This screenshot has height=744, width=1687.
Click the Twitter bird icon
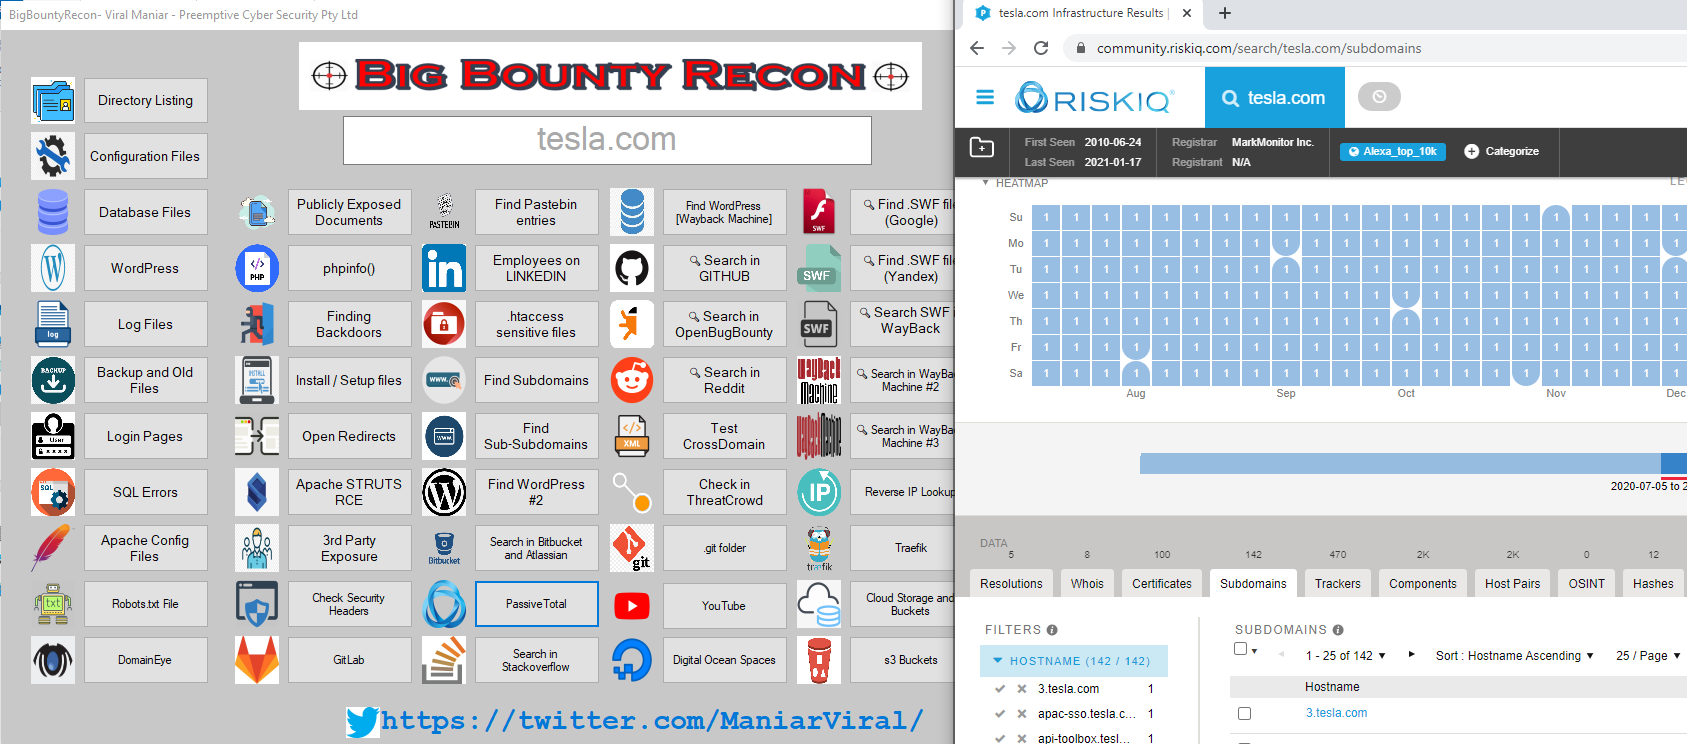(363, 721)
